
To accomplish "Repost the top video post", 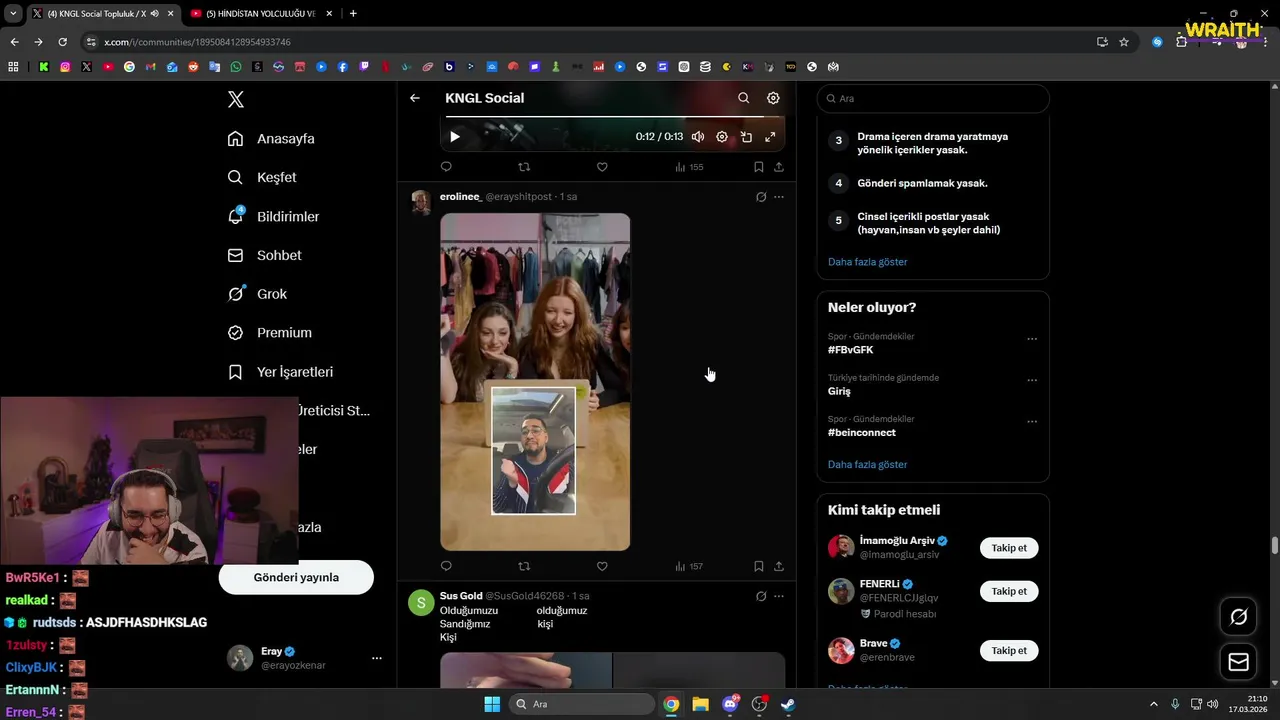I will (524, 167).
